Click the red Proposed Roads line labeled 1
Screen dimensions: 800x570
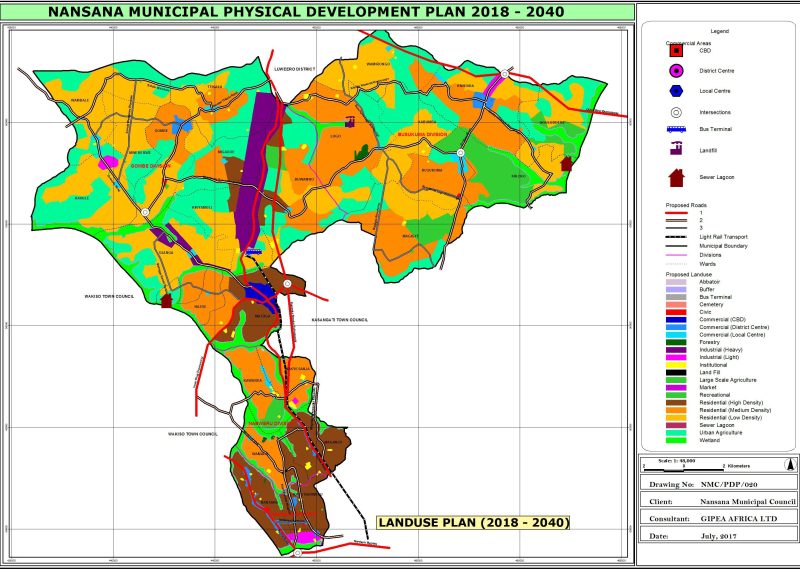(x=675, y=213)
